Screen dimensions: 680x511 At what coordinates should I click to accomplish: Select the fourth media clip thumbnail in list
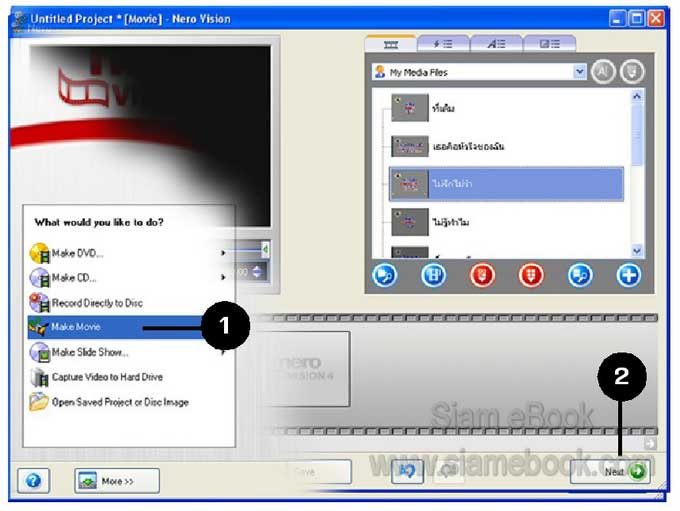pyautogui.click(x=409, y=222)
